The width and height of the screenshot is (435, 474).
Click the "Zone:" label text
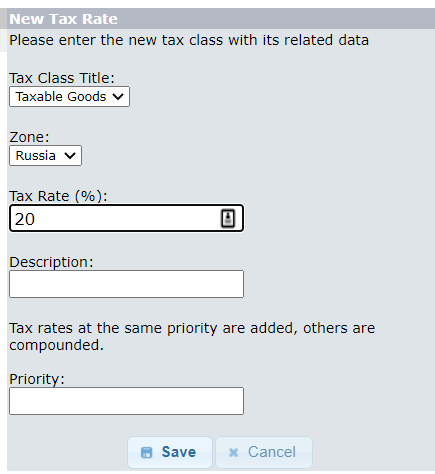click(x=29, y=137)
